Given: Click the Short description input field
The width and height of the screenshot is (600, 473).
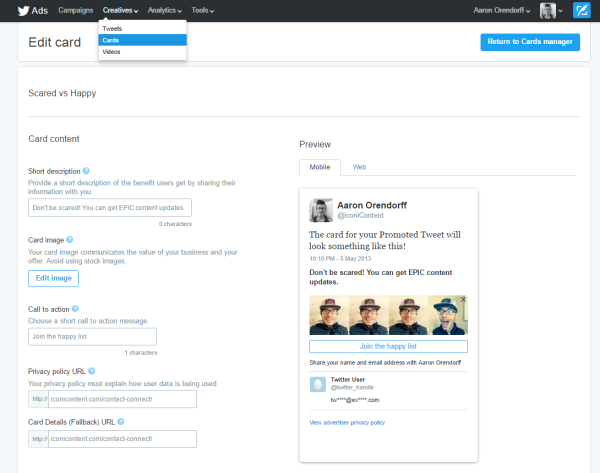Looking at the screenshot, I should 110,207.
